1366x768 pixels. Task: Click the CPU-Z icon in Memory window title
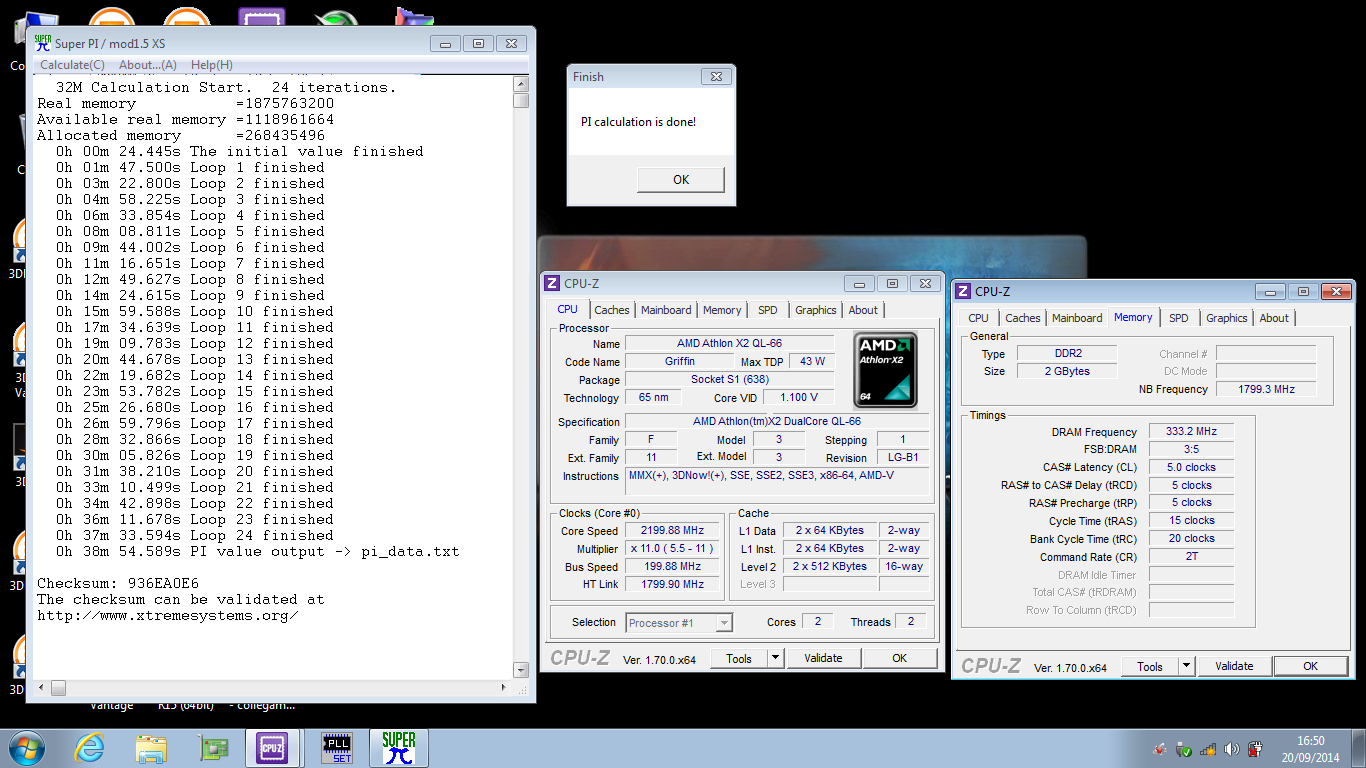[x=963, y=291]
